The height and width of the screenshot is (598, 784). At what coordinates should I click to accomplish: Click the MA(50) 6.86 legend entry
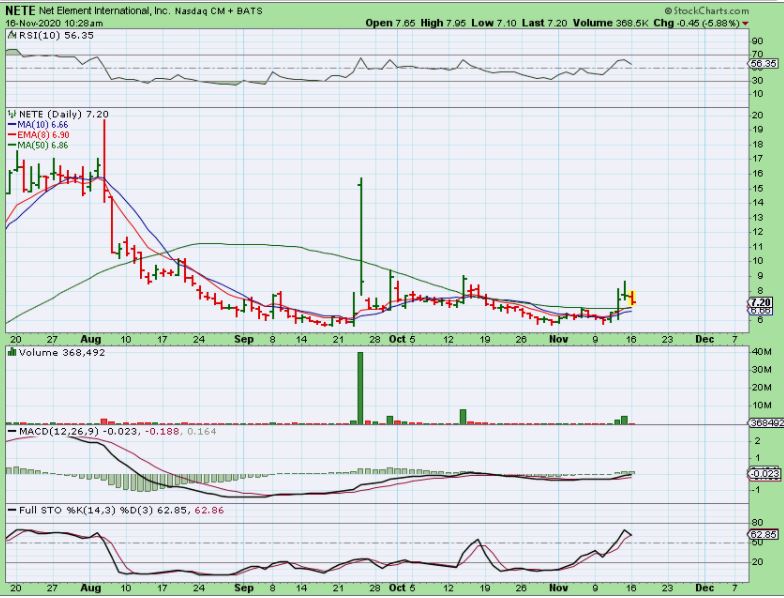(x=38, y=146)
